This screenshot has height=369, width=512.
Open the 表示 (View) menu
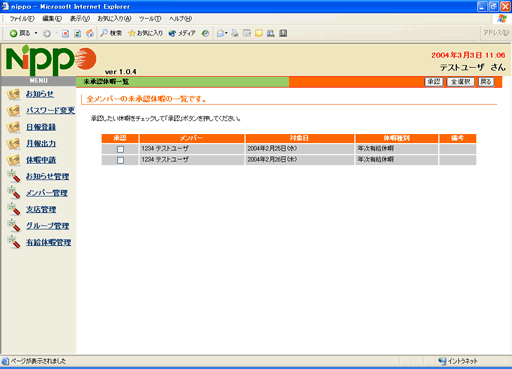(x=80, y=19)
